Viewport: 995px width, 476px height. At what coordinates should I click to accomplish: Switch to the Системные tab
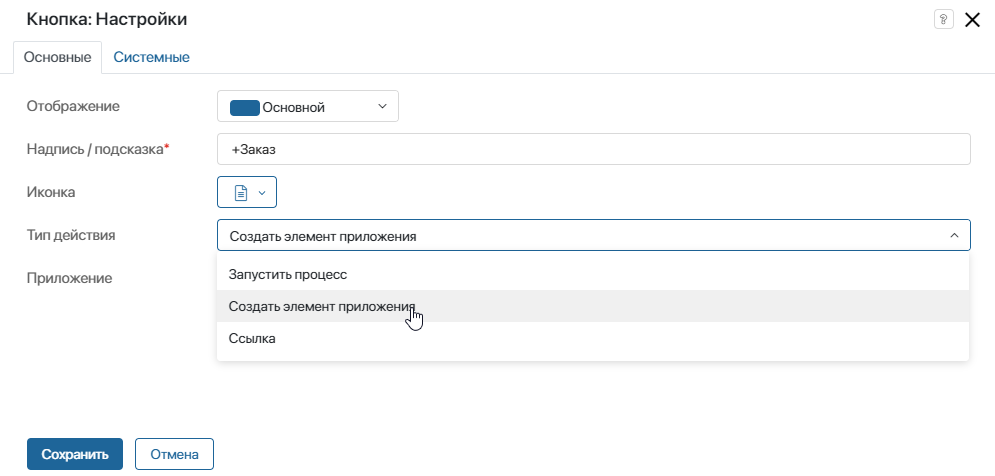[152, 57]
